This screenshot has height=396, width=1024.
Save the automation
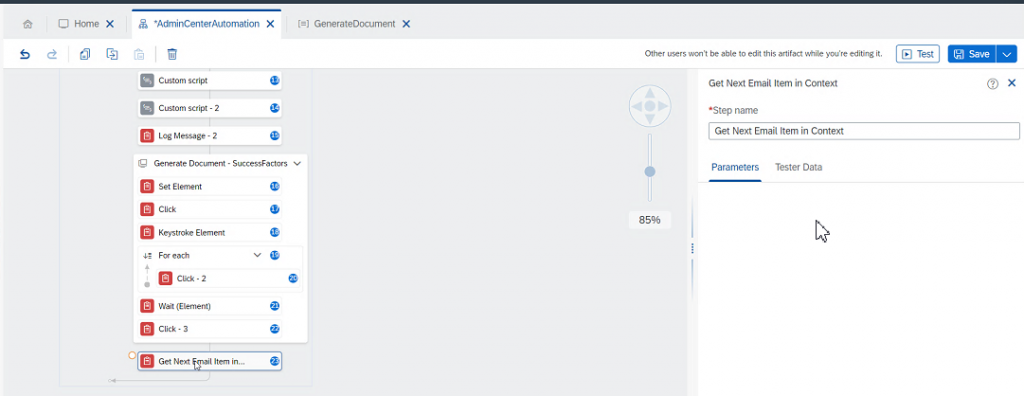(972, 54)
